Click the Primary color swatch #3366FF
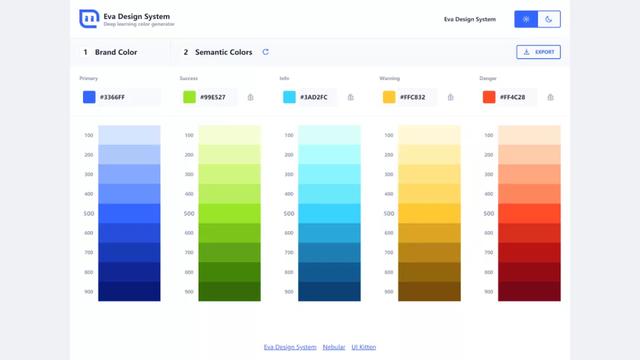640x360 pixels. click(89, 97)
